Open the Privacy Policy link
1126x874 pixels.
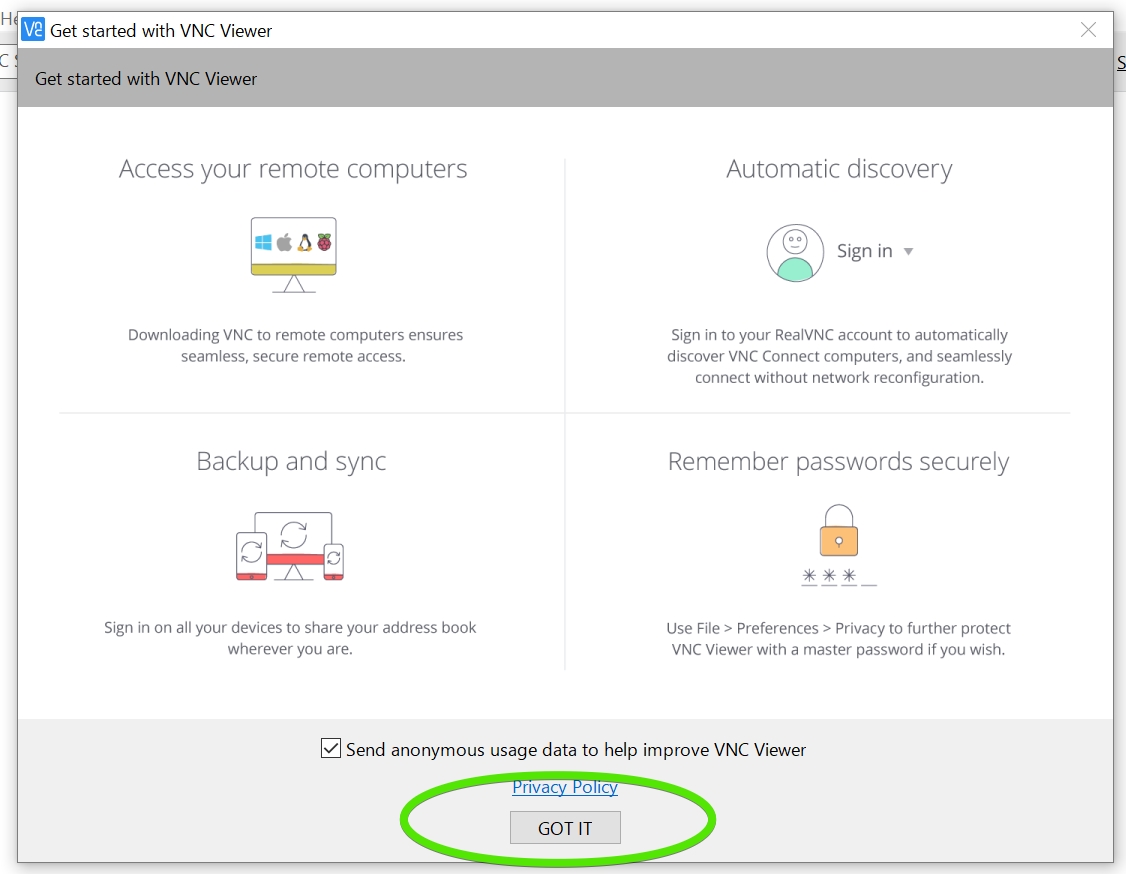pyautogui.click(x=565, y=787)
